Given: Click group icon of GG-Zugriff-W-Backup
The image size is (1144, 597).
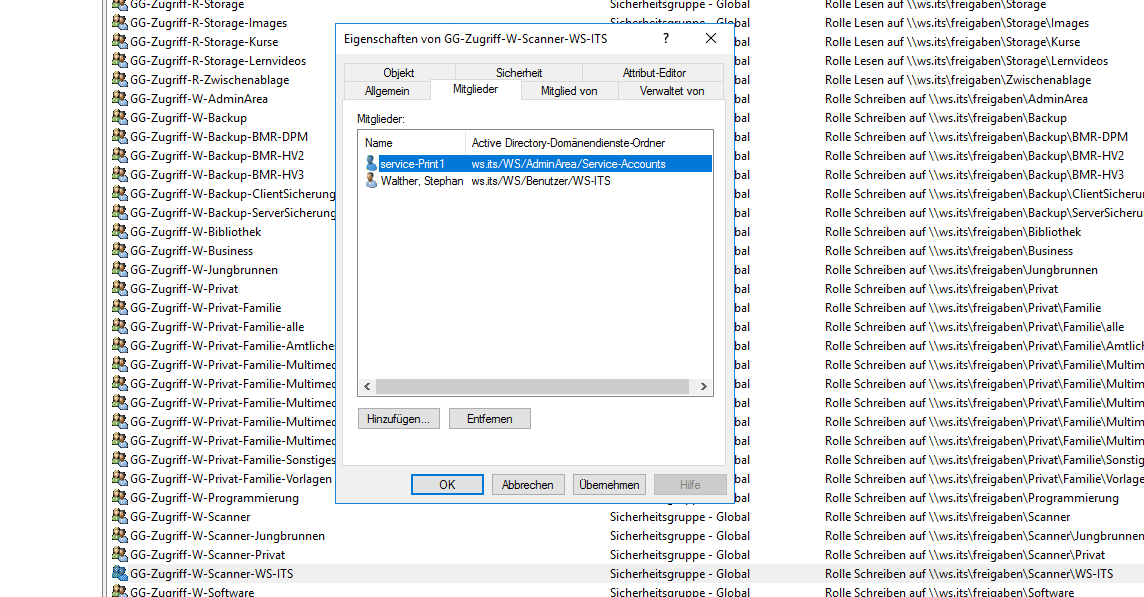Looking at the screenshot, I should coord(120,117).
